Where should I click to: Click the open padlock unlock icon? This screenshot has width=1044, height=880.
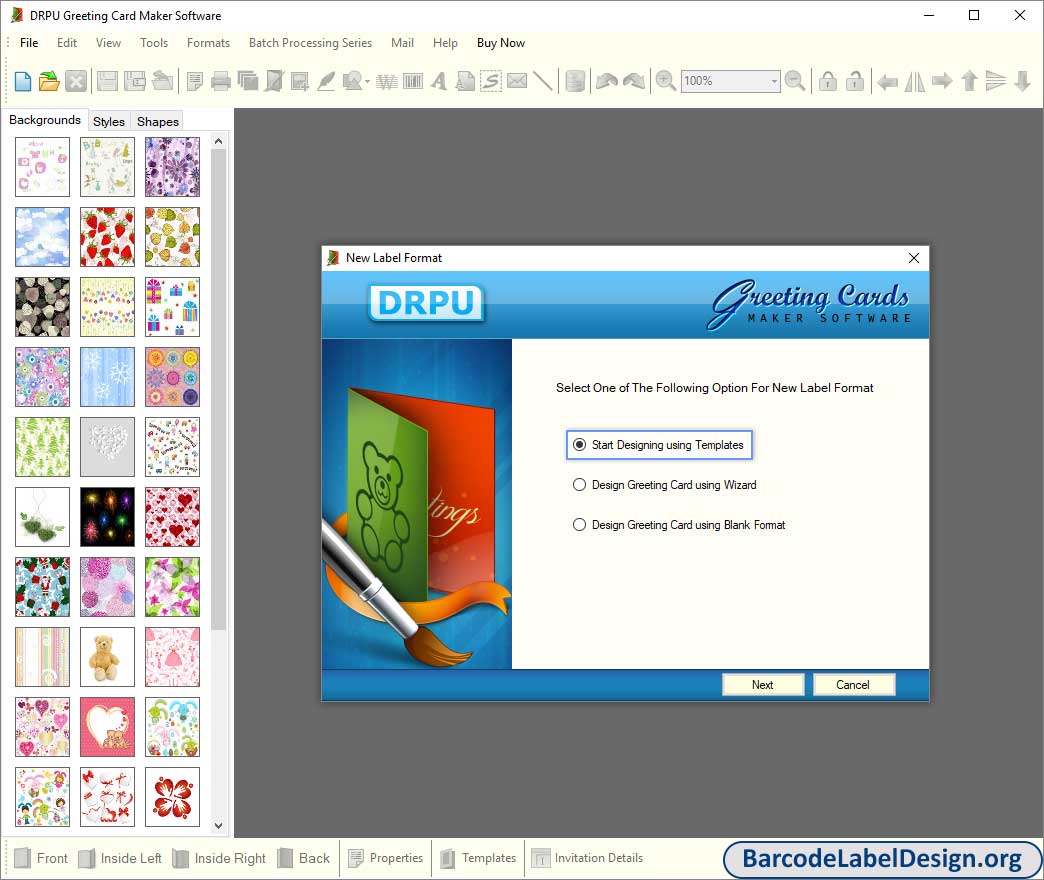coord(854,81)
